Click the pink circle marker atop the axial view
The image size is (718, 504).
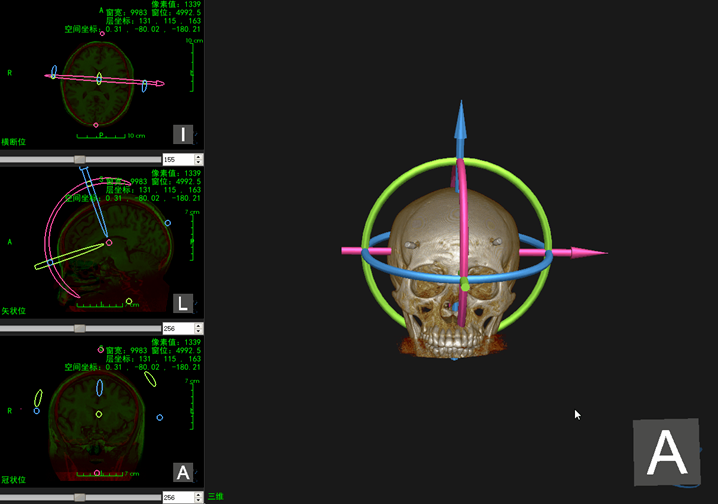coord(102,33)
